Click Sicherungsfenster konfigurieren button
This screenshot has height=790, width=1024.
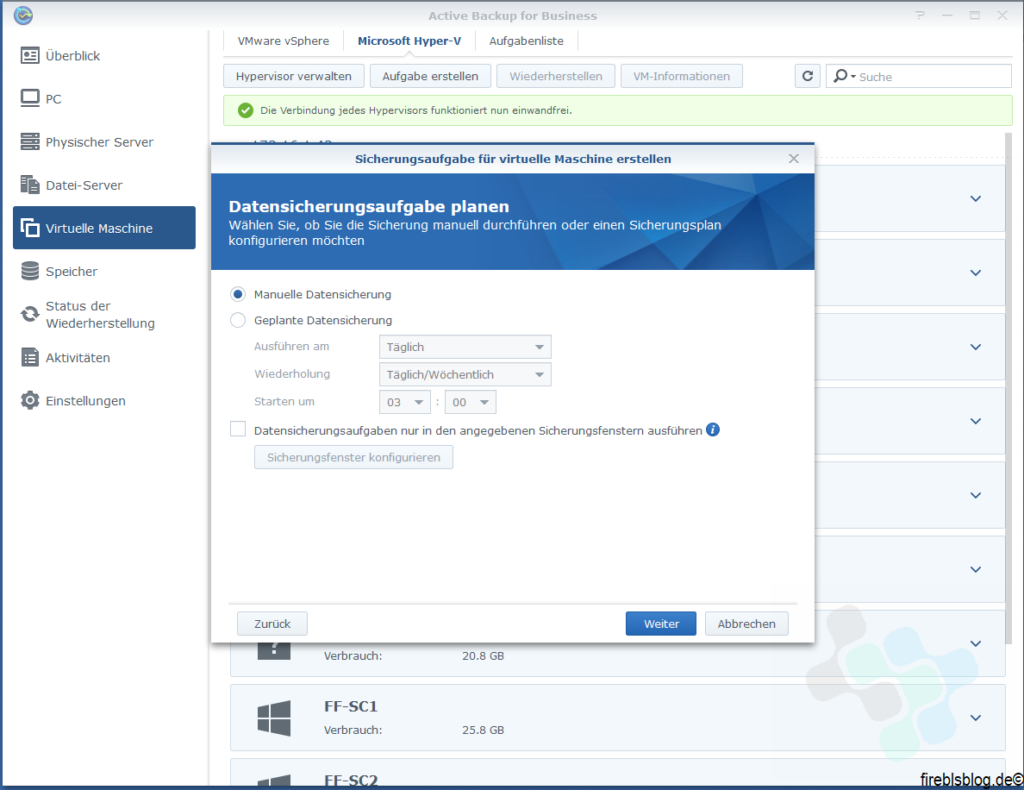[353, 457]
